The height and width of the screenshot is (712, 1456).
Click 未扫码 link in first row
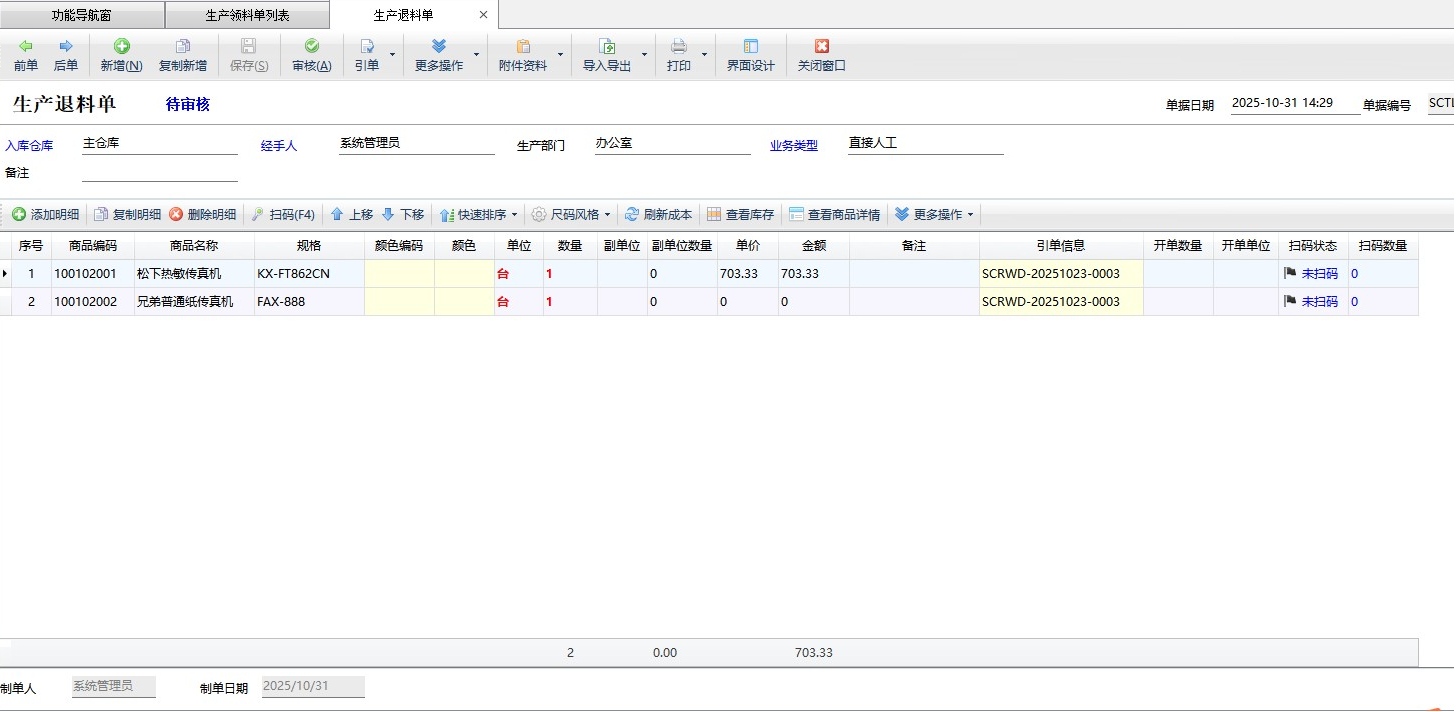[x=1319, y=274]
